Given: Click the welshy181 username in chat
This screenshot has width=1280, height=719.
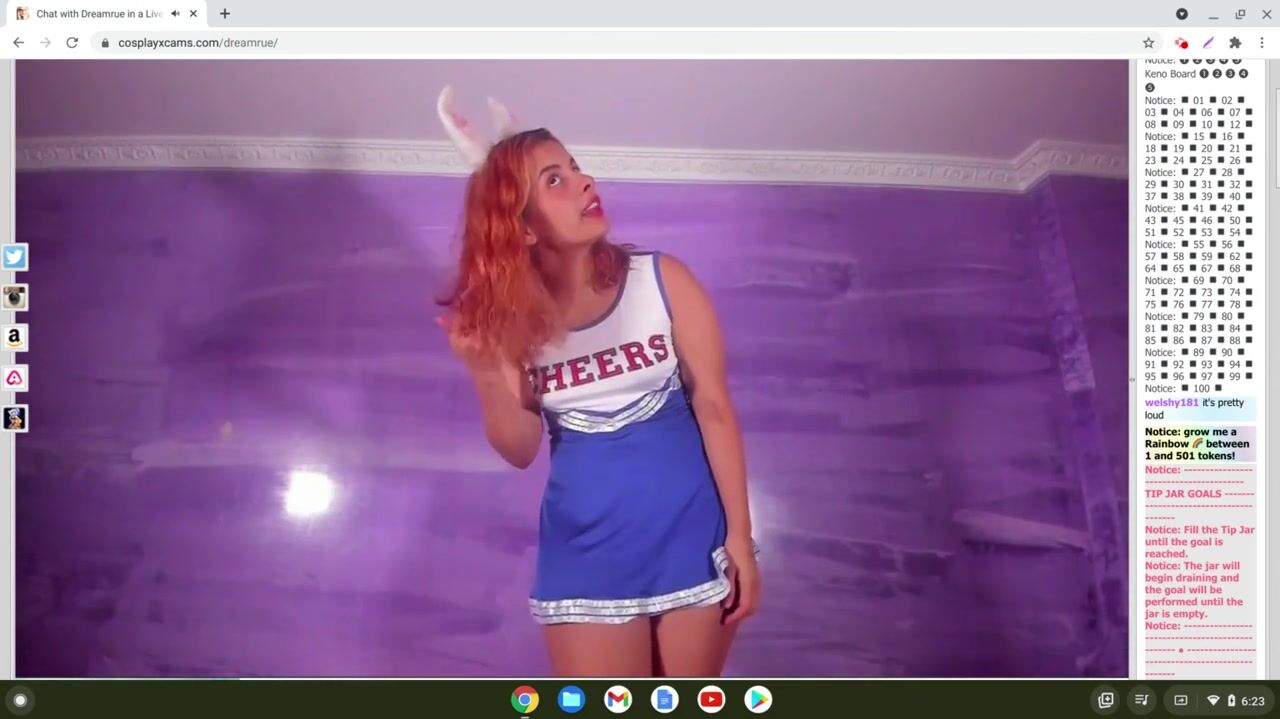Looking at the screenshot, I should coord(1171,403).
